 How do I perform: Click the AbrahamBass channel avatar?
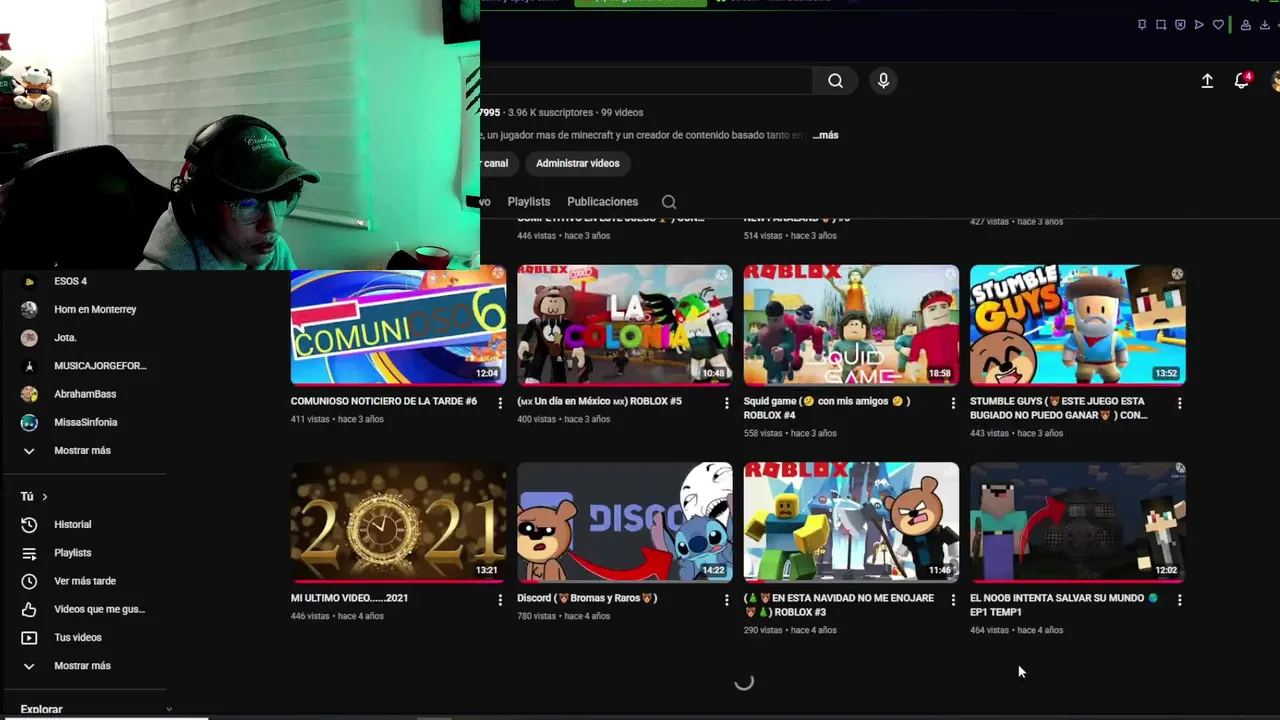29,394
